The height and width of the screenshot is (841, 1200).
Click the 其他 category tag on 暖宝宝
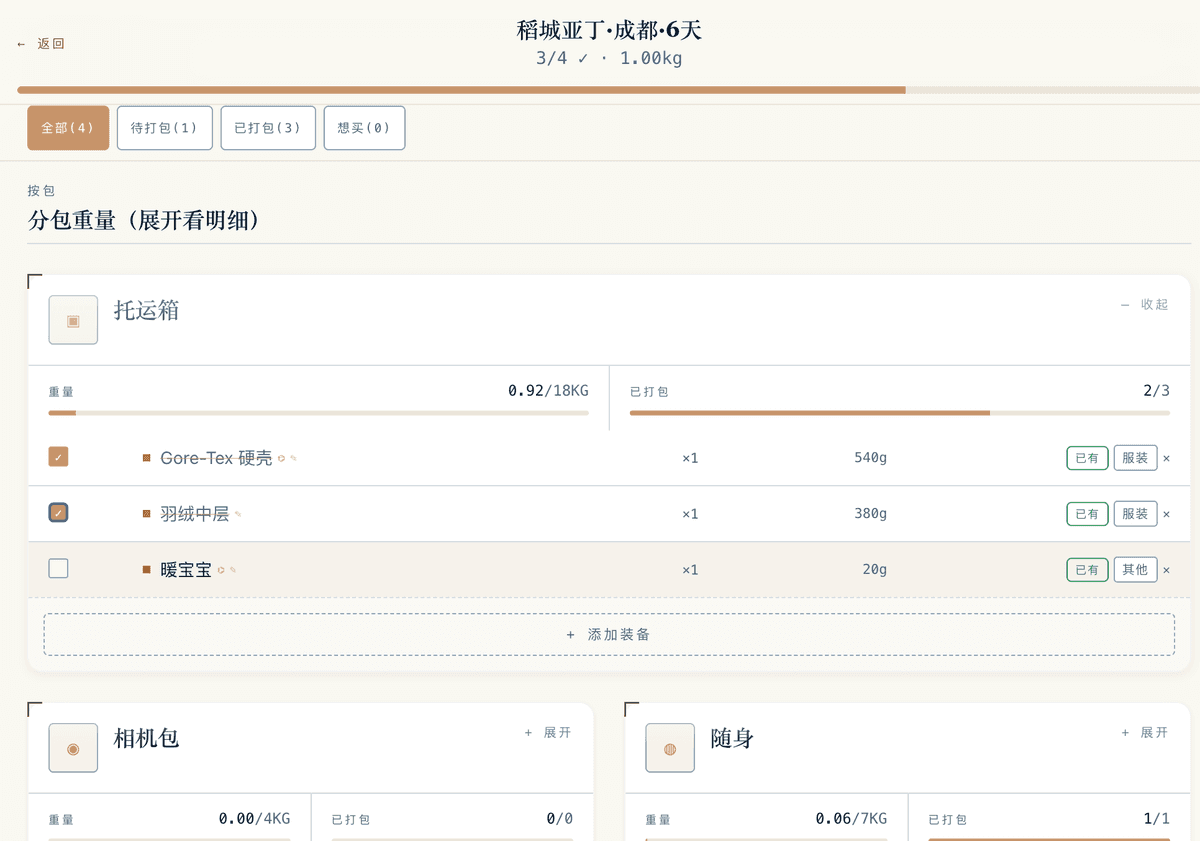[1135, 570]
